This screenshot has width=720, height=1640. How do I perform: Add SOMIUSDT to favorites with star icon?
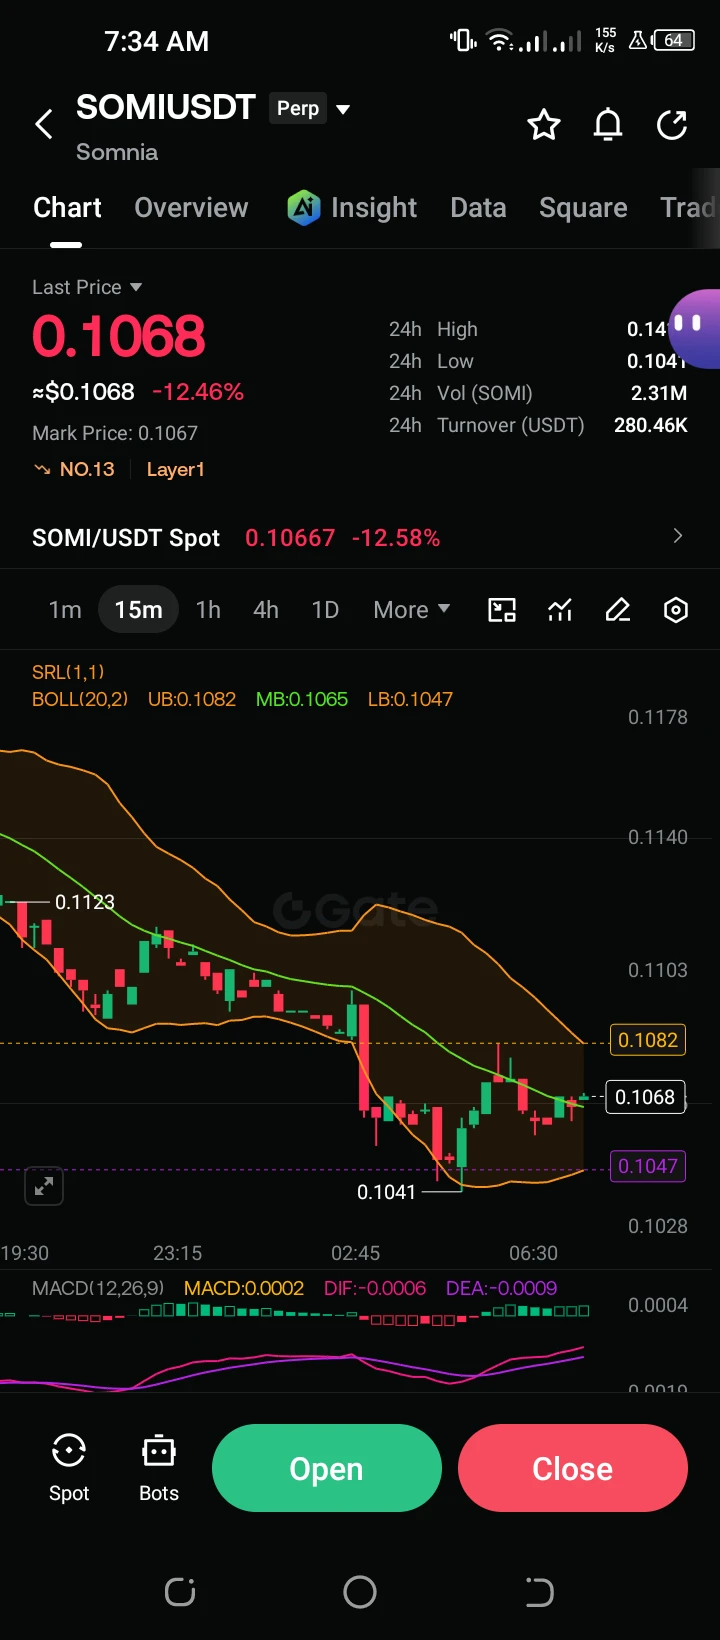pos(544,125)
